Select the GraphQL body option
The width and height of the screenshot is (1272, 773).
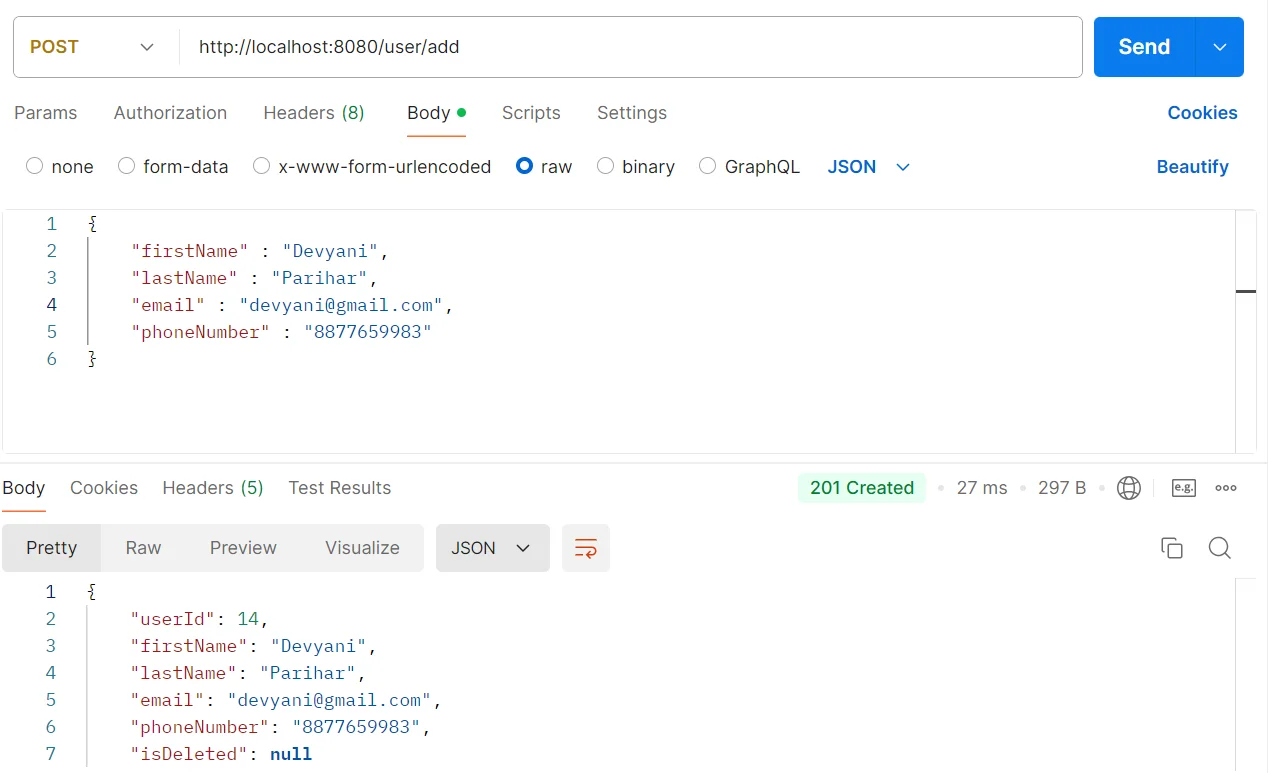[708, 167]
